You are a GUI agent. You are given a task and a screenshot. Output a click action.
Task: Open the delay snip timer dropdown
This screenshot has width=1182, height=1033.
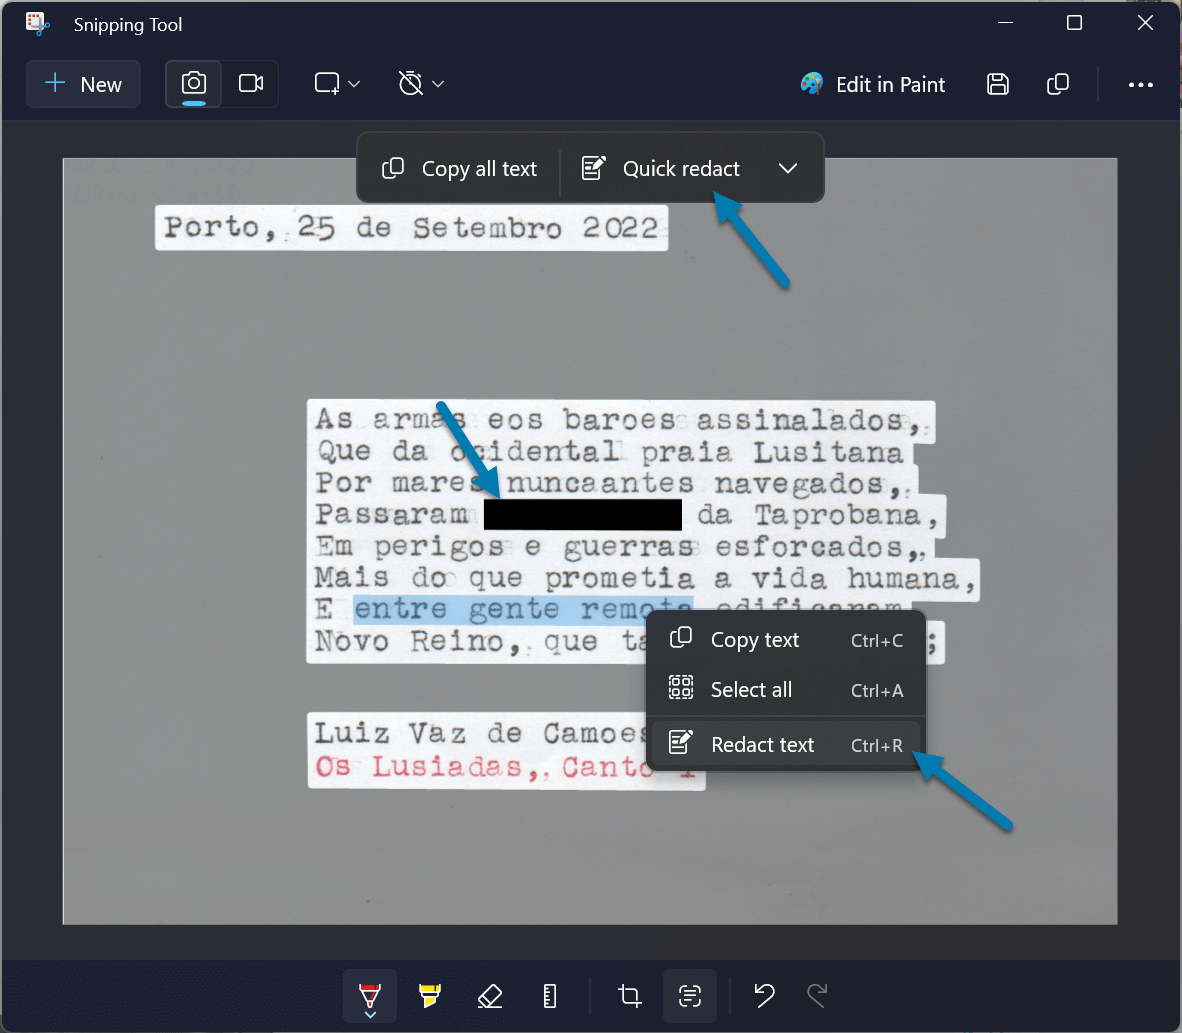pos(421,84)
